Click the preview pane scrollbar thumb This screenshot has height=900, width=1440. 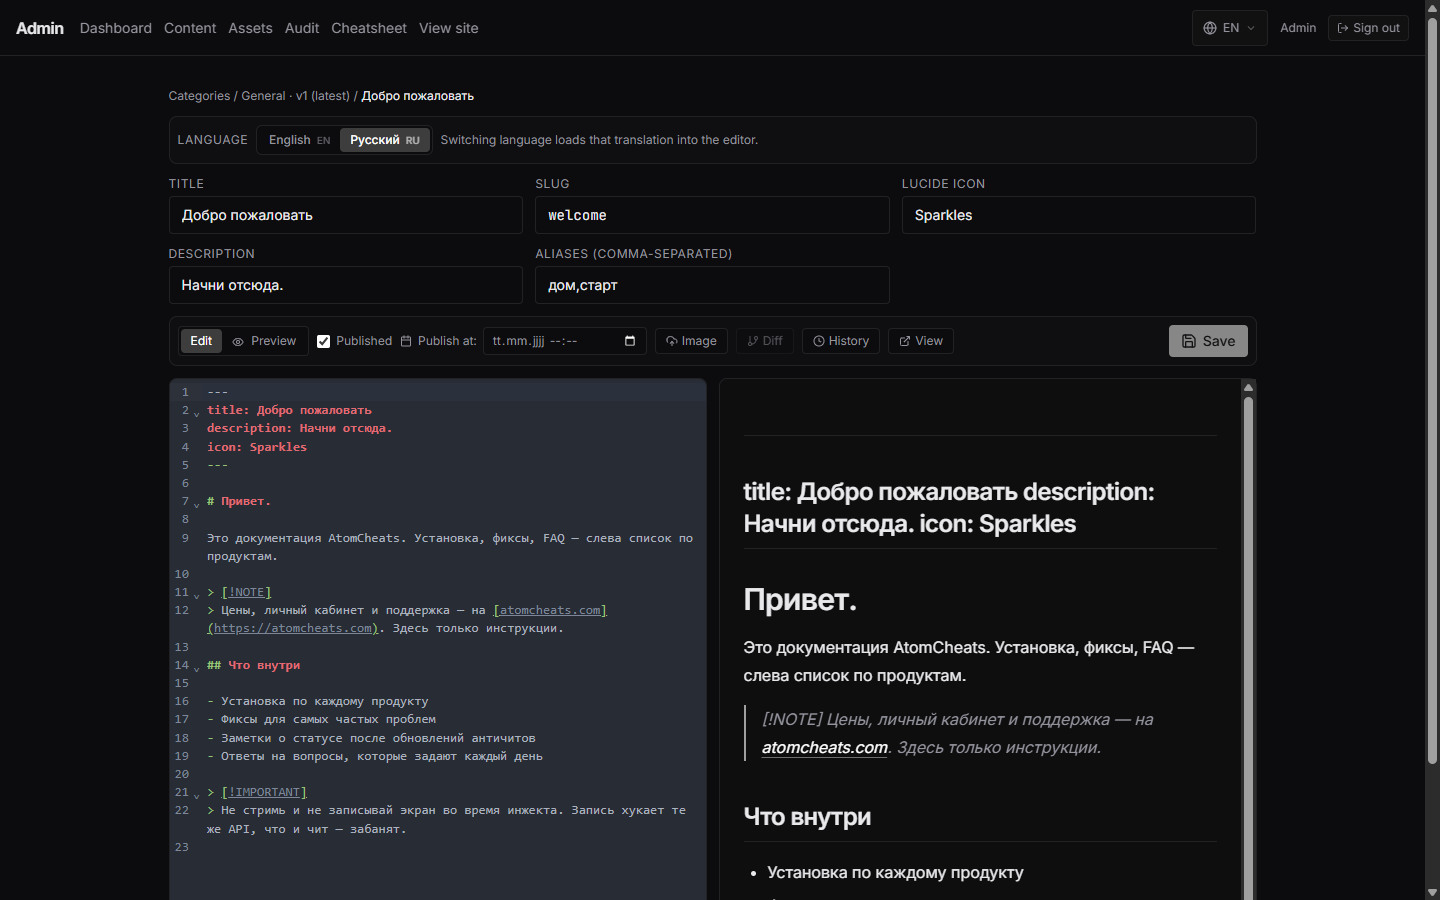point(1248,650)
